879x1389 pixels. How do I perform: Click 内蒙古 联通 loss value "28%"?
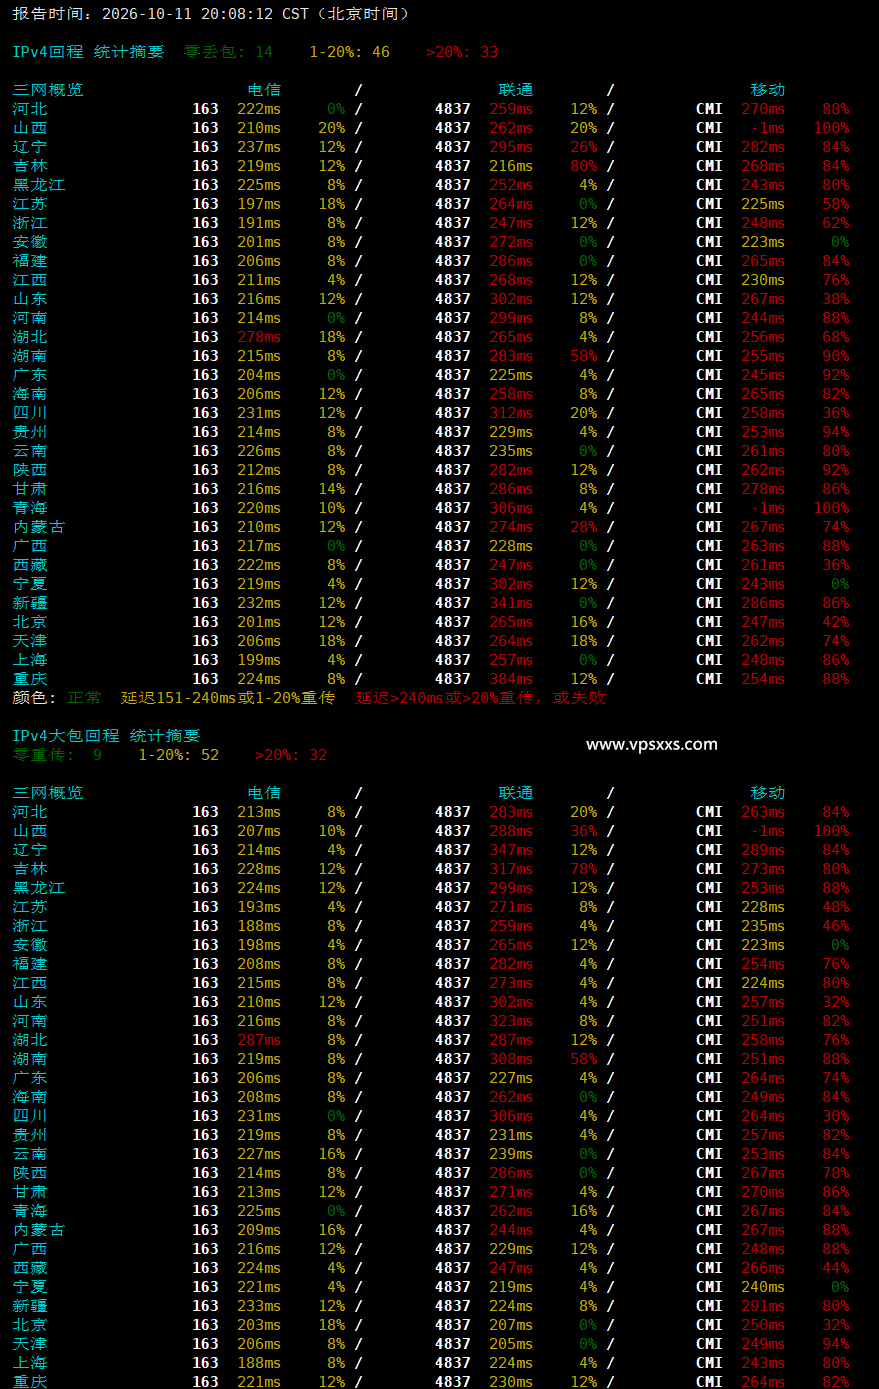point(584,527)
